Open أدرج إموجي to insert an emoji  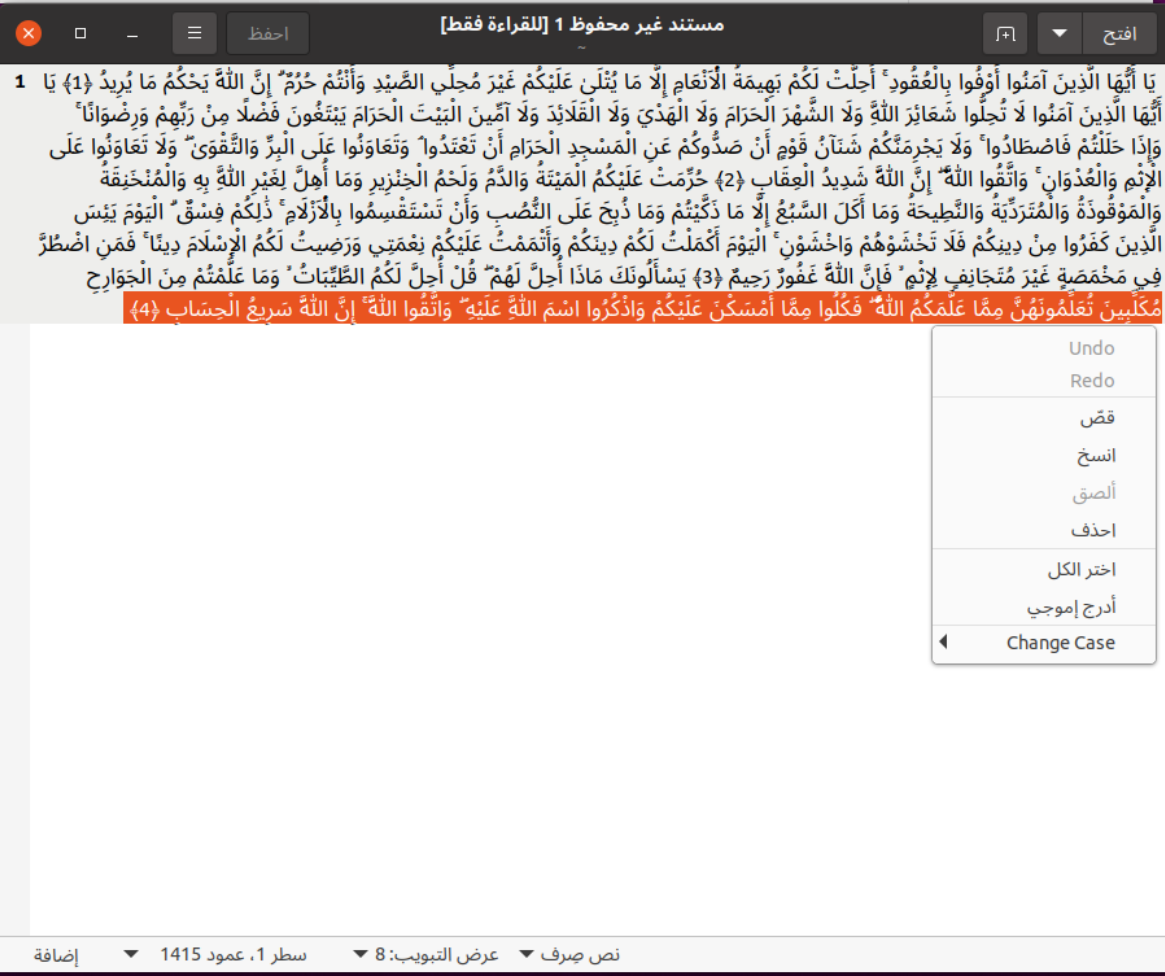1043,606
